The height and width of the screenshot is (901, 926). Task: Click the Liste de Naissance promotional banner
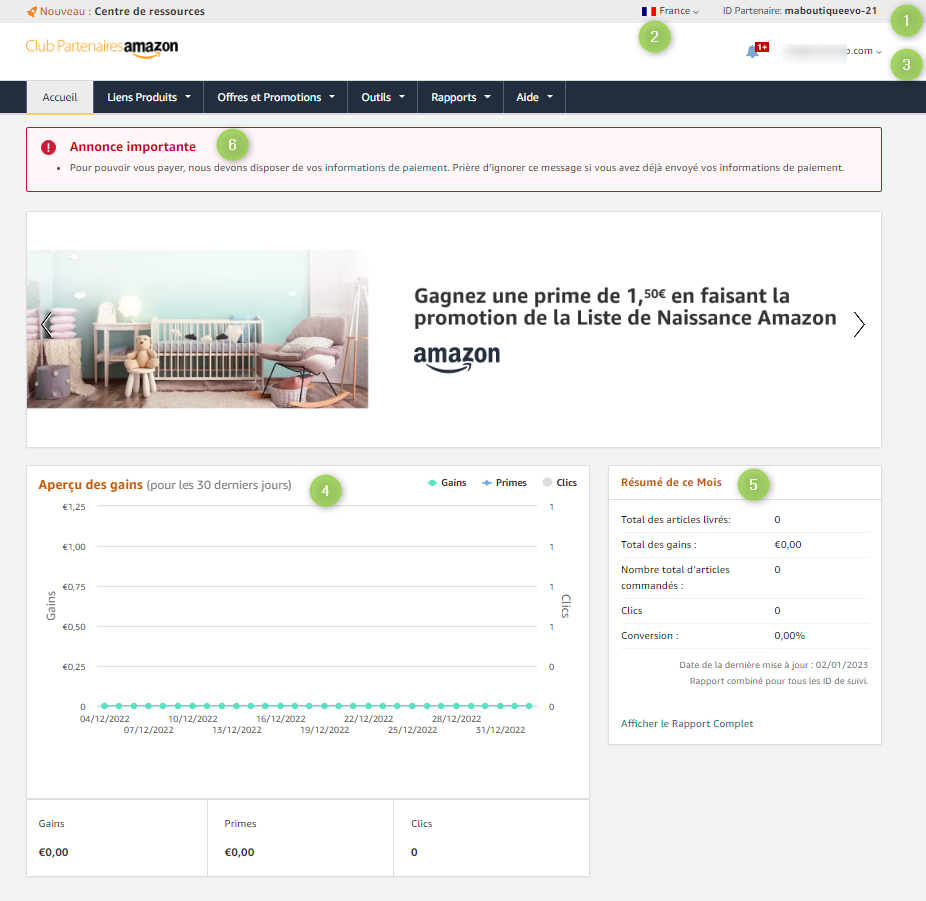(x=197, y=329)
